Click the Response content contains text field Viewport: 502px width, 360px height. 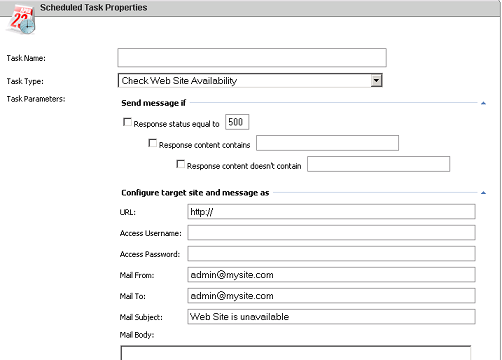(x=327, y=143)
